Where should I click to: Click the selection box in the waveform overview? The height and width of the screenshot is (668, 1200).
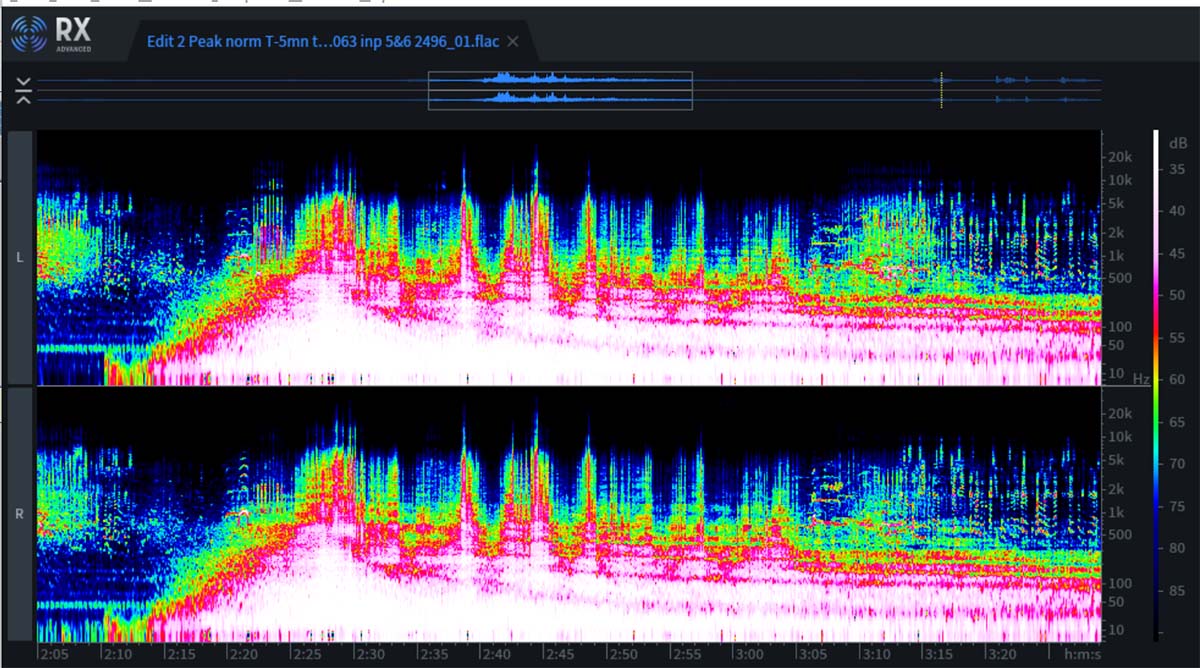click(x=560, y=90)
